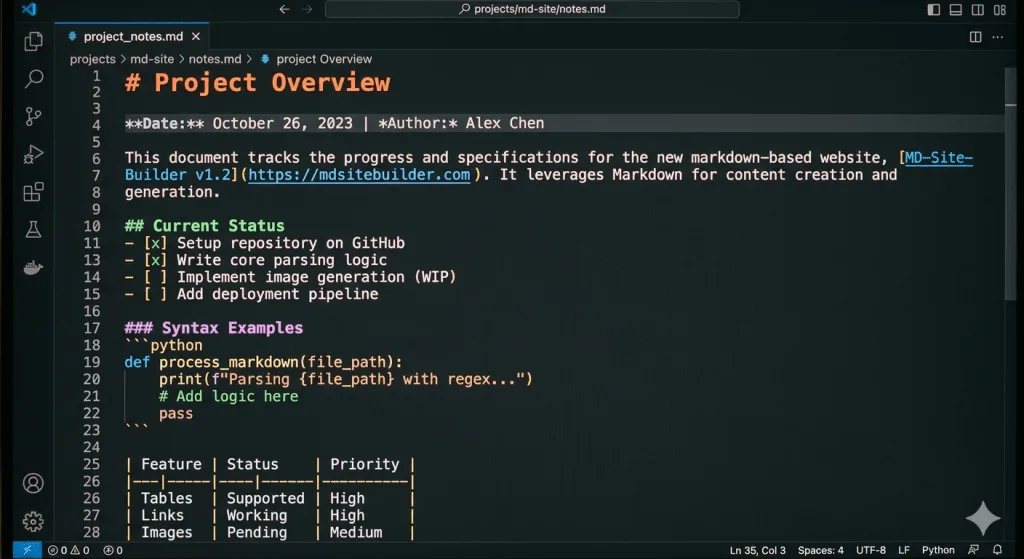Click 'notes.md' breadcrumb segment
Viewport: 1024px width, 559px height.
(x=215, y=59)
